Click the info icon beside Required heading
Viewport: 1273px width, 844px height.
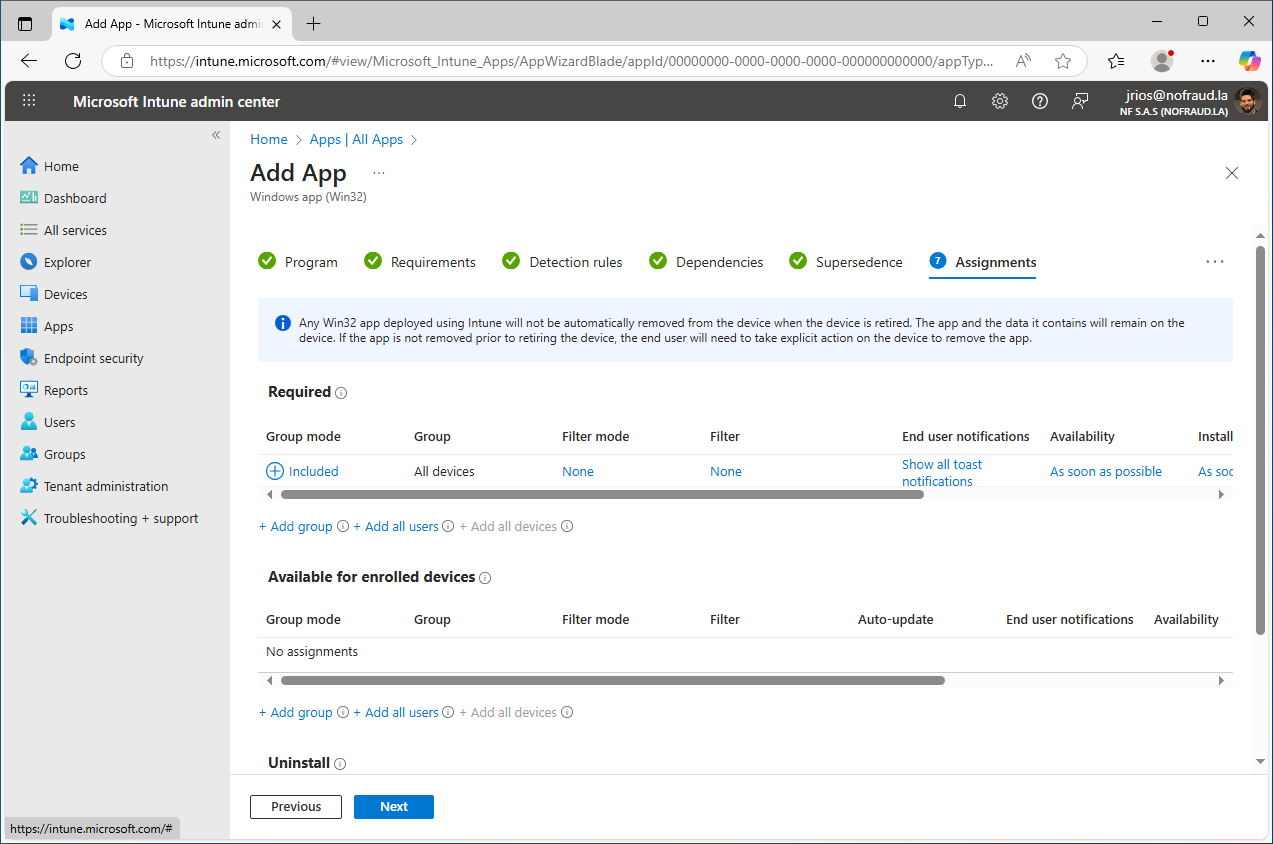[341, 393]
